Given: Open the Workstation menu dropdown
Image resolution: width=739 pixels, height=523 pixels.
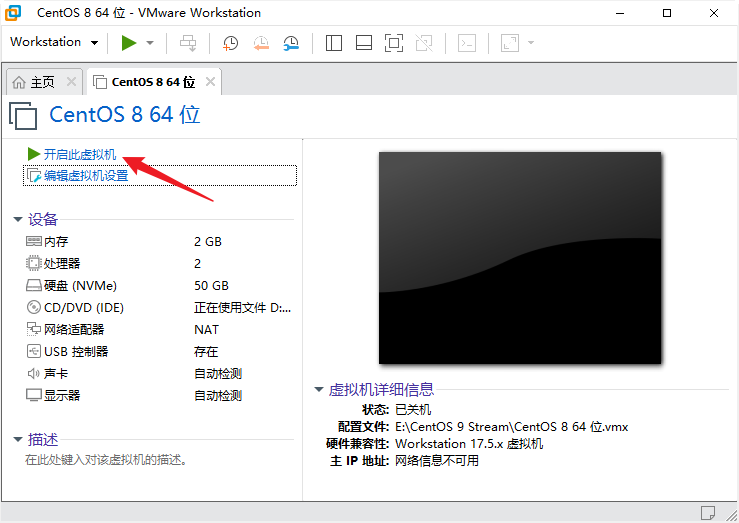Looking at the screenshot, I should [54, 42].
